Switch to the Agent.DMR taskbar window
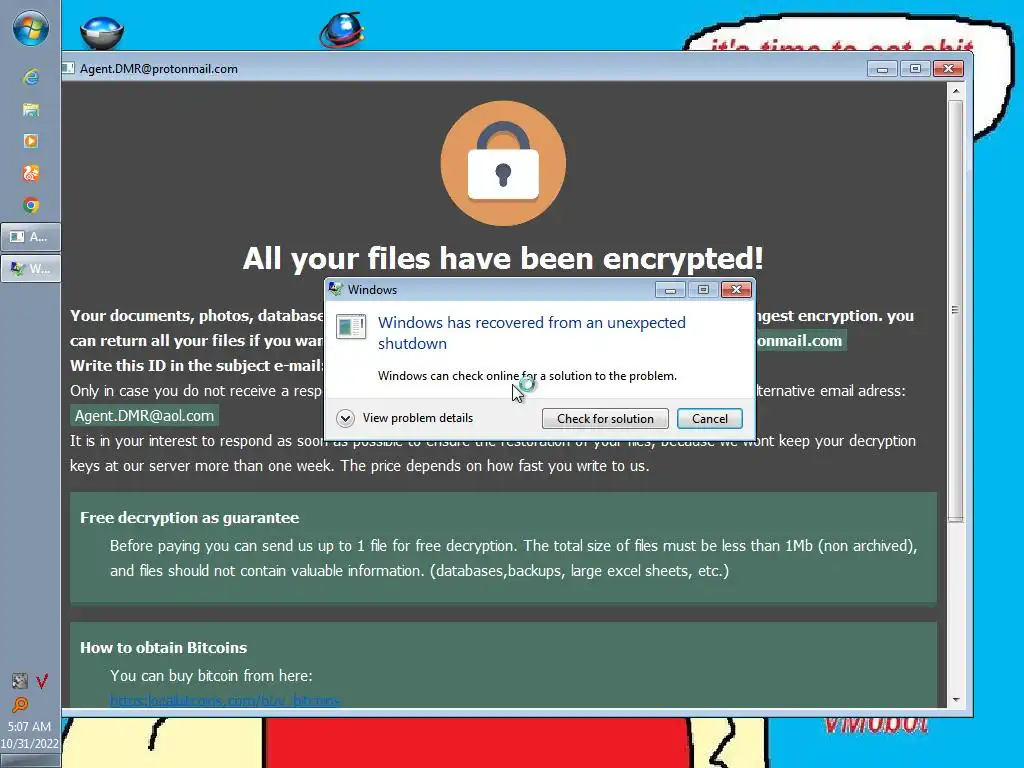 click(x=31, y=237)
